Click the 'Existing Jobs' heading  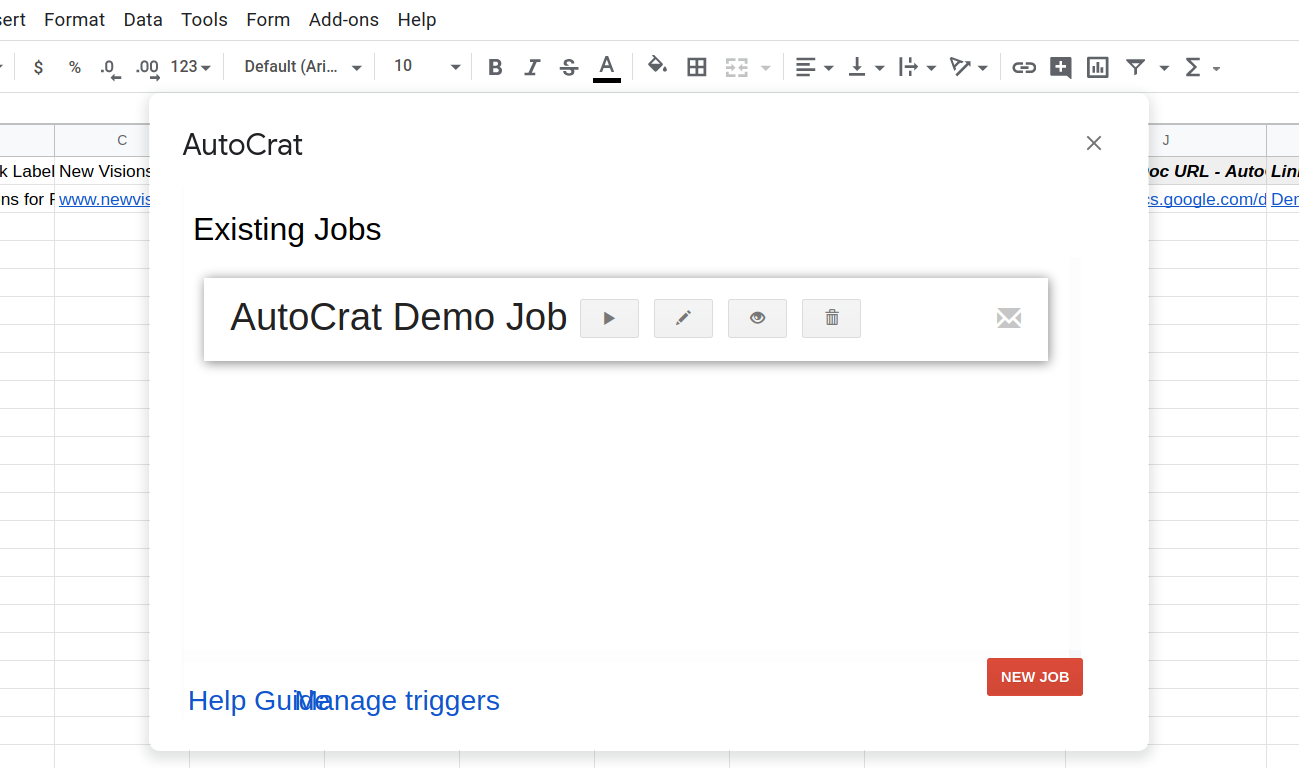pos(287,229)
